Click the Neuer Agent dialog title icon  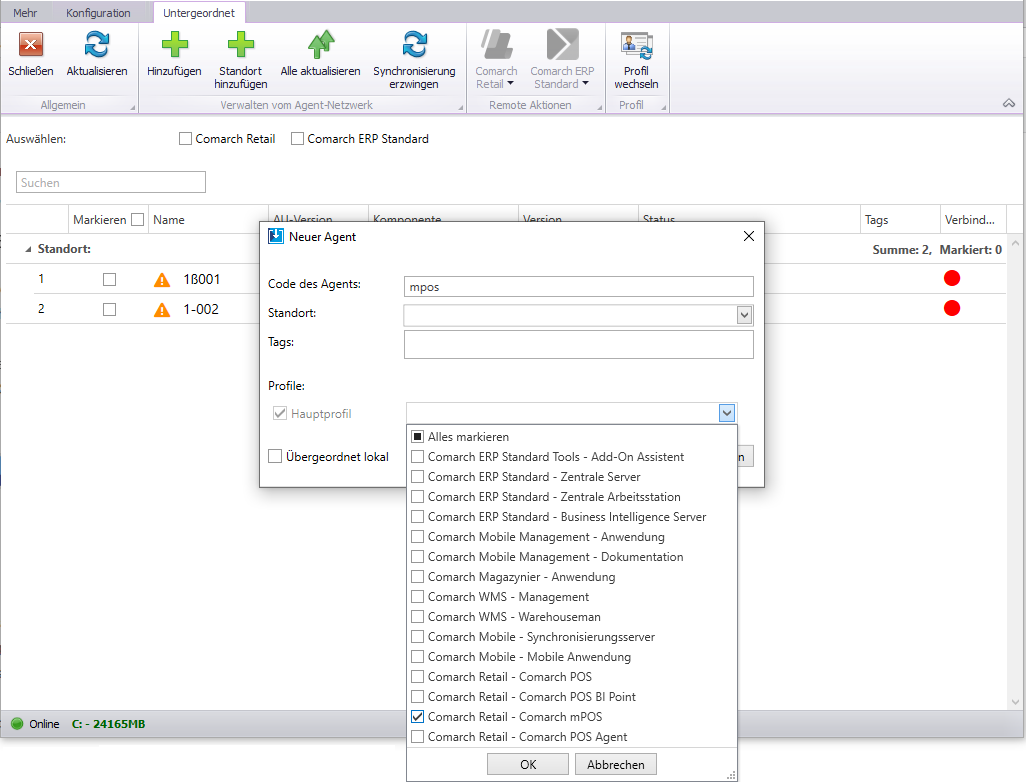tap(276, 236)
